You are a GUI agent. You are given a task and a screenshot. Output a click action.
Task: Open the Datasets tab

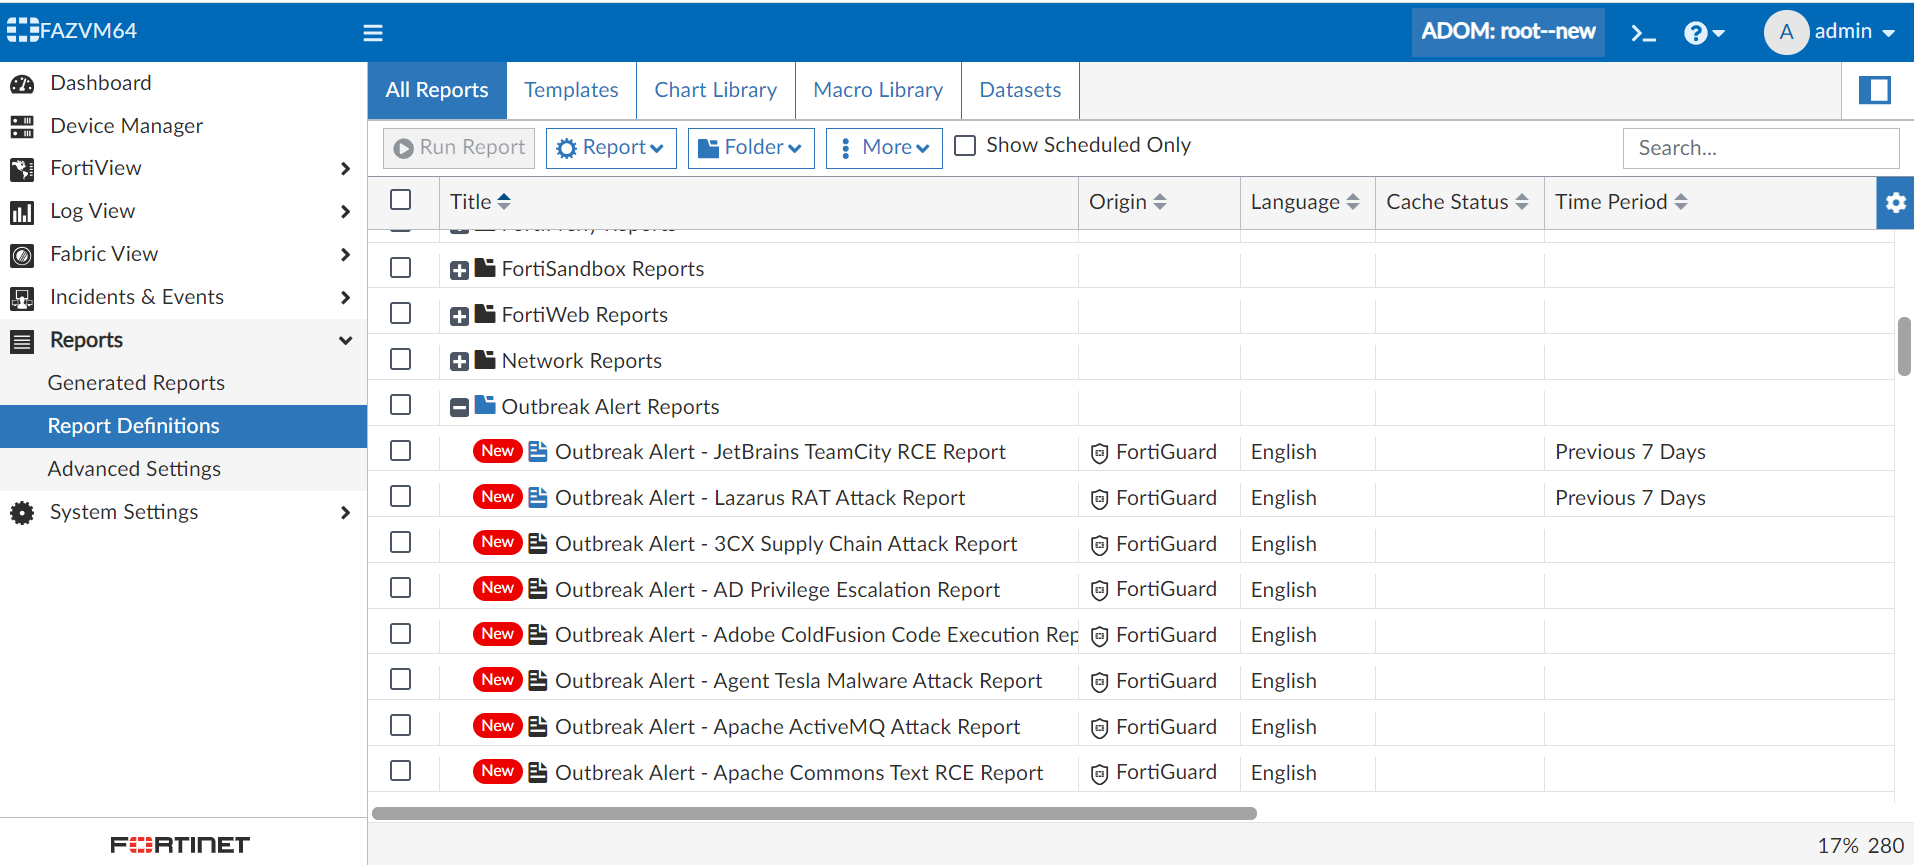click(1019, 90)
